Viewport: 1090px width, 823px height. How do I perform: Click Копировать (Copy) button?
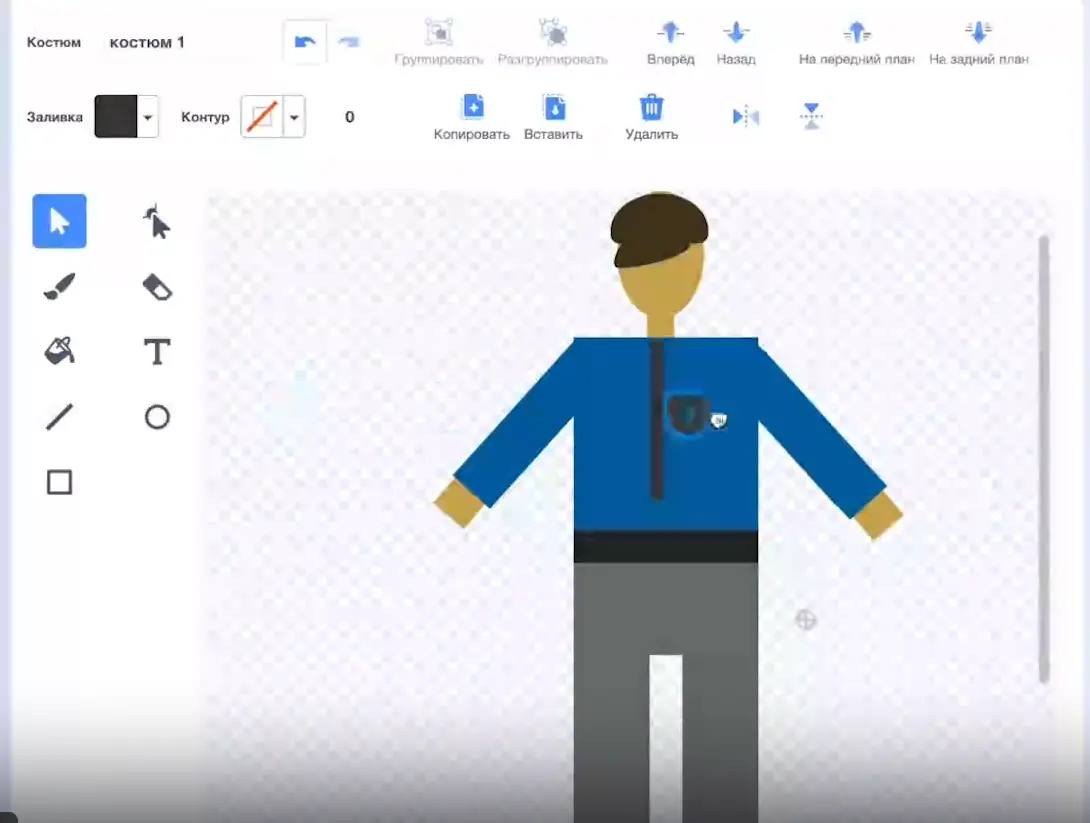472,117
